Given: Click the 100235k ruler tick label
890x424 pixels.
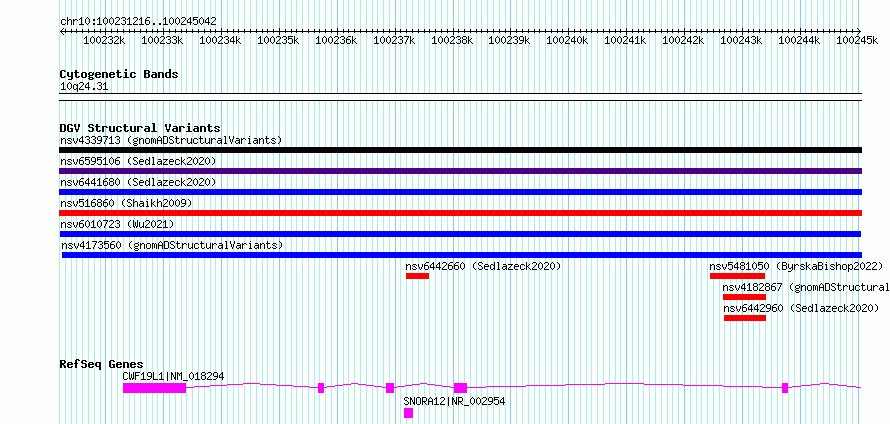Looking at the screenshot, I should [x=278, y=40].
